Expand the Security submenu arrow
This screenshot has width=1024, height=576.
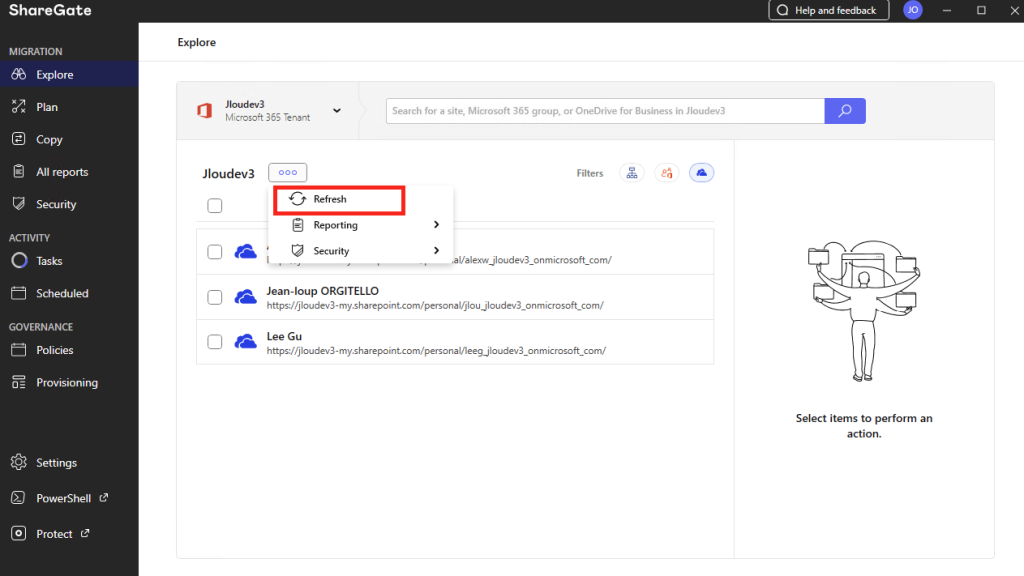click(x=436, y=251)
